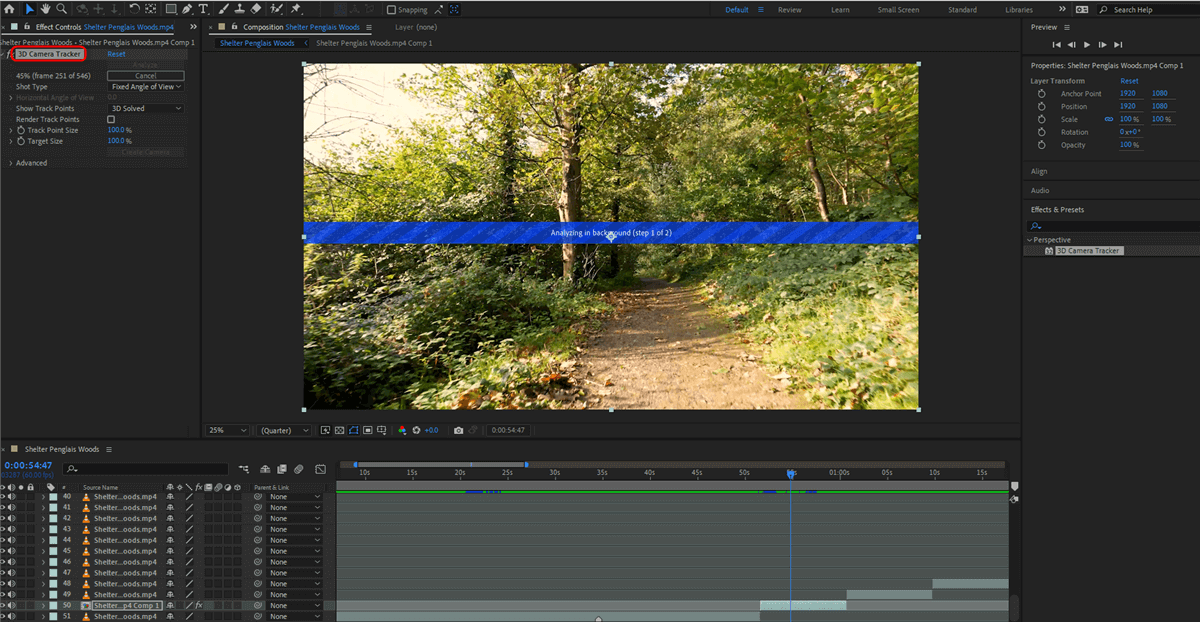Select the Type tool
The width and height of the screenshot is (1200, 622).
[x=203, y=9]
